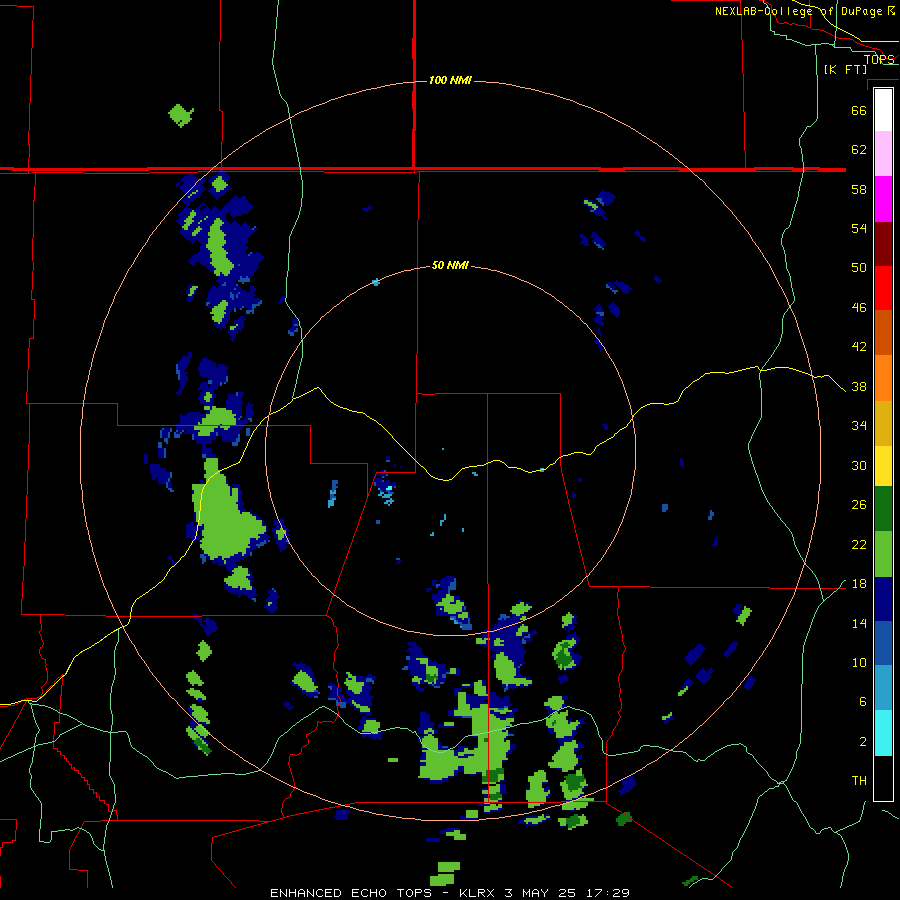Click the '66' legend value
Viewport: 900px width, 900px height.
(859, 110)
